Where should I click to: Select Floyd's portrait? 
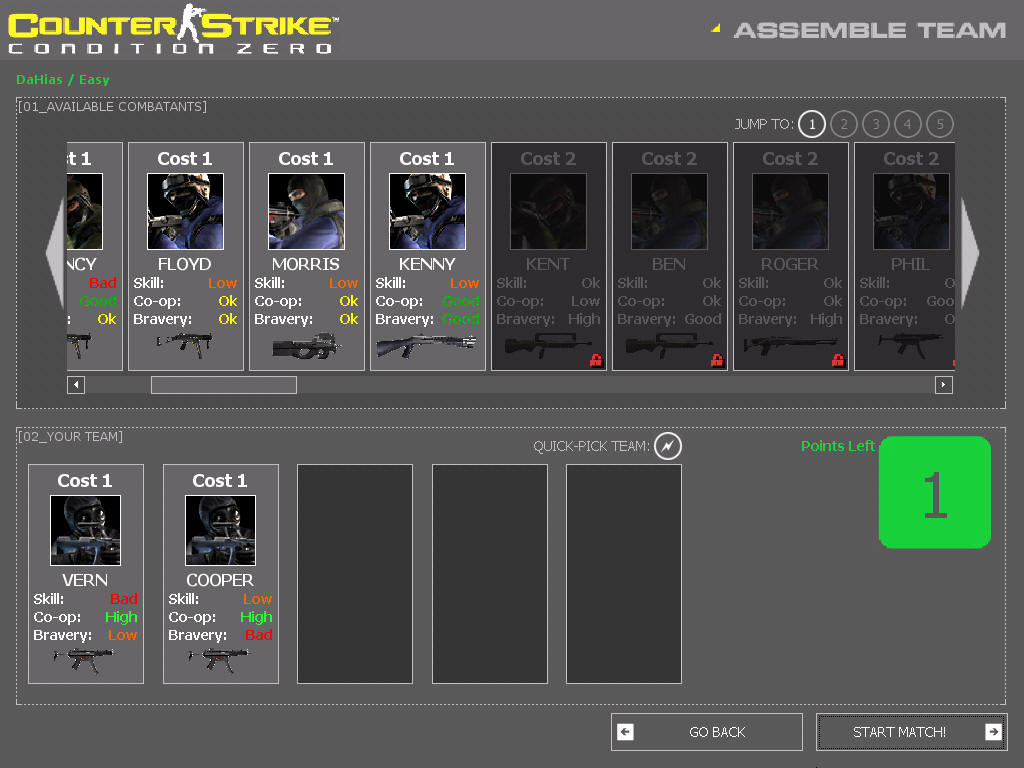point(185,212)
